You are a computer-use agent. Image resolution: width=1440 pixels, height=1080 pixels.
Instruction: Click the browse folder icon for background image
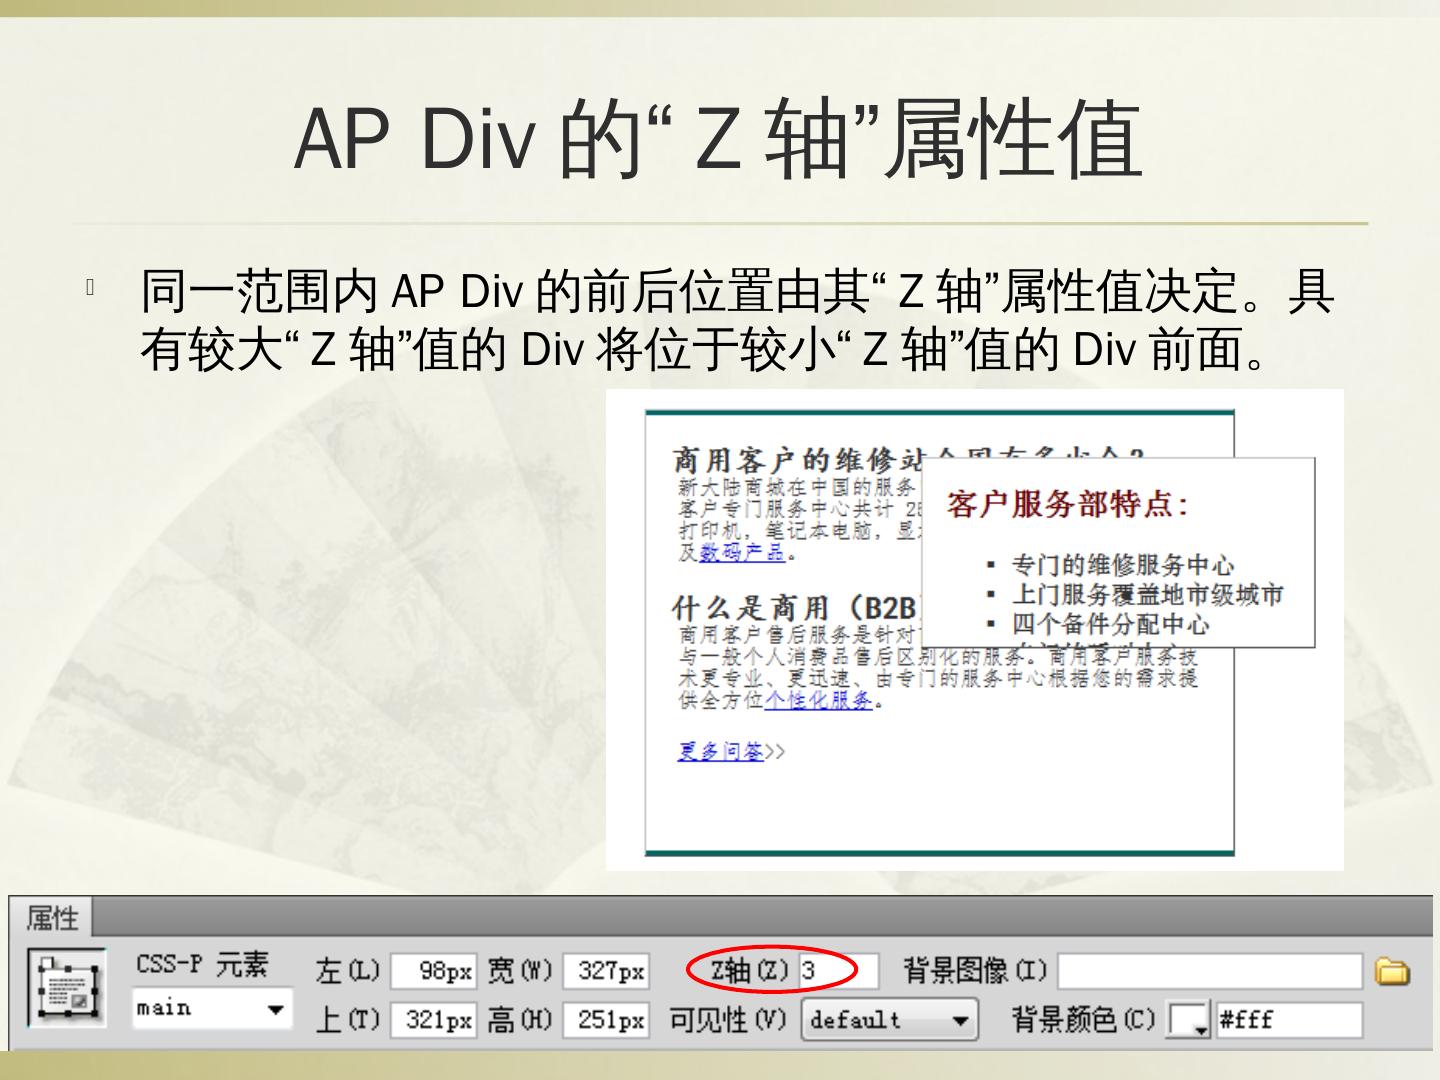click(x=1391, y=971)
